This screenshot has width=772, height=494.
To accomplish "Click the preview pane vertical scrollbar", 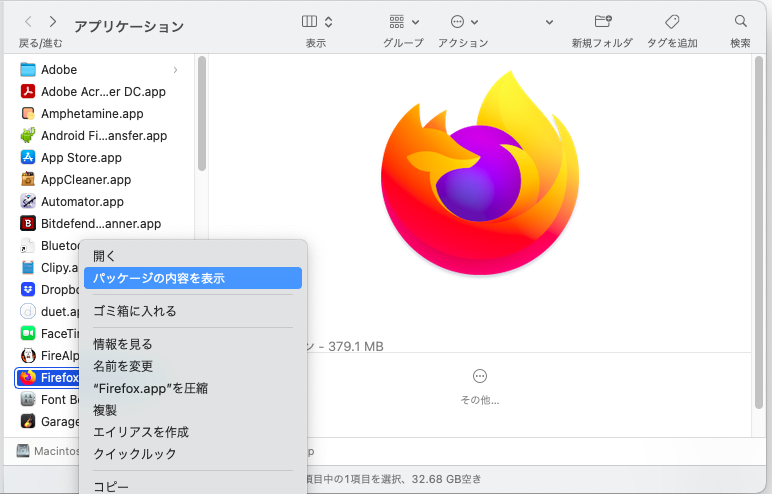I will tap(759, 231).
